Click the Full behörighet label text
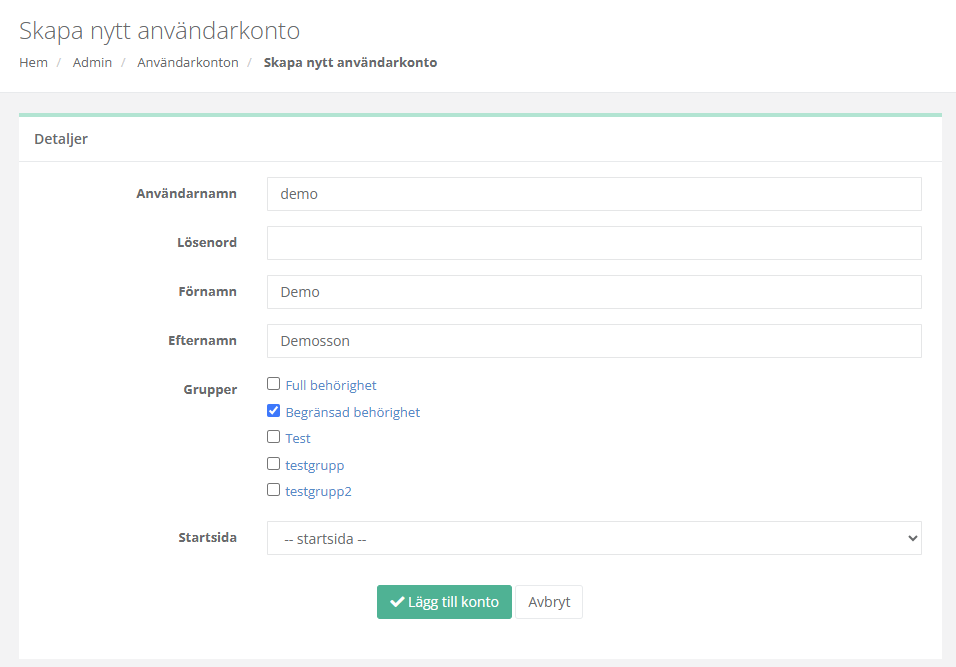The height and width of the screenshot is (667, 956). [x=331, y=385]
